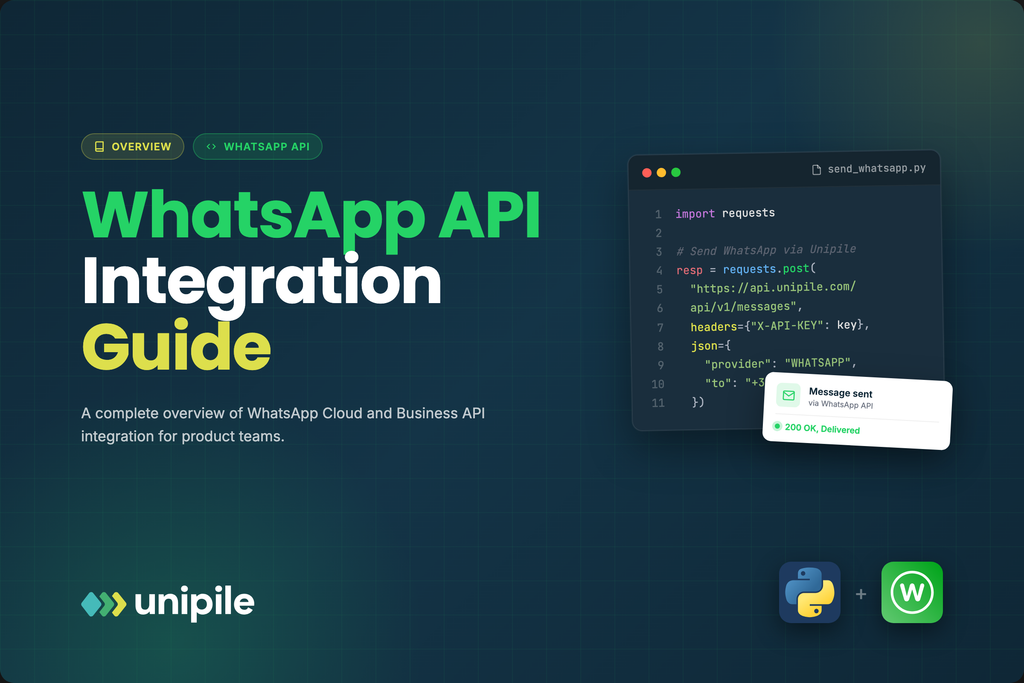Click the 'Guide' yellow heading
This screenshot has width=1024, height=683.
pos(176,346)
